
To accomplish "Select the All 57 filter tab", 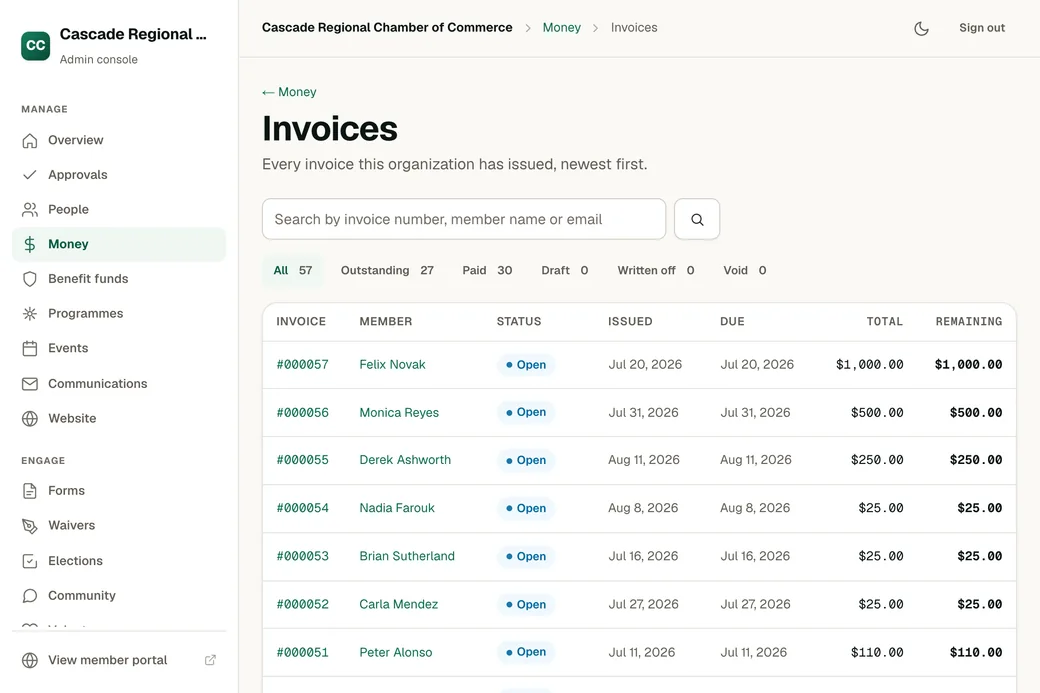I will [x=292, y=271].
